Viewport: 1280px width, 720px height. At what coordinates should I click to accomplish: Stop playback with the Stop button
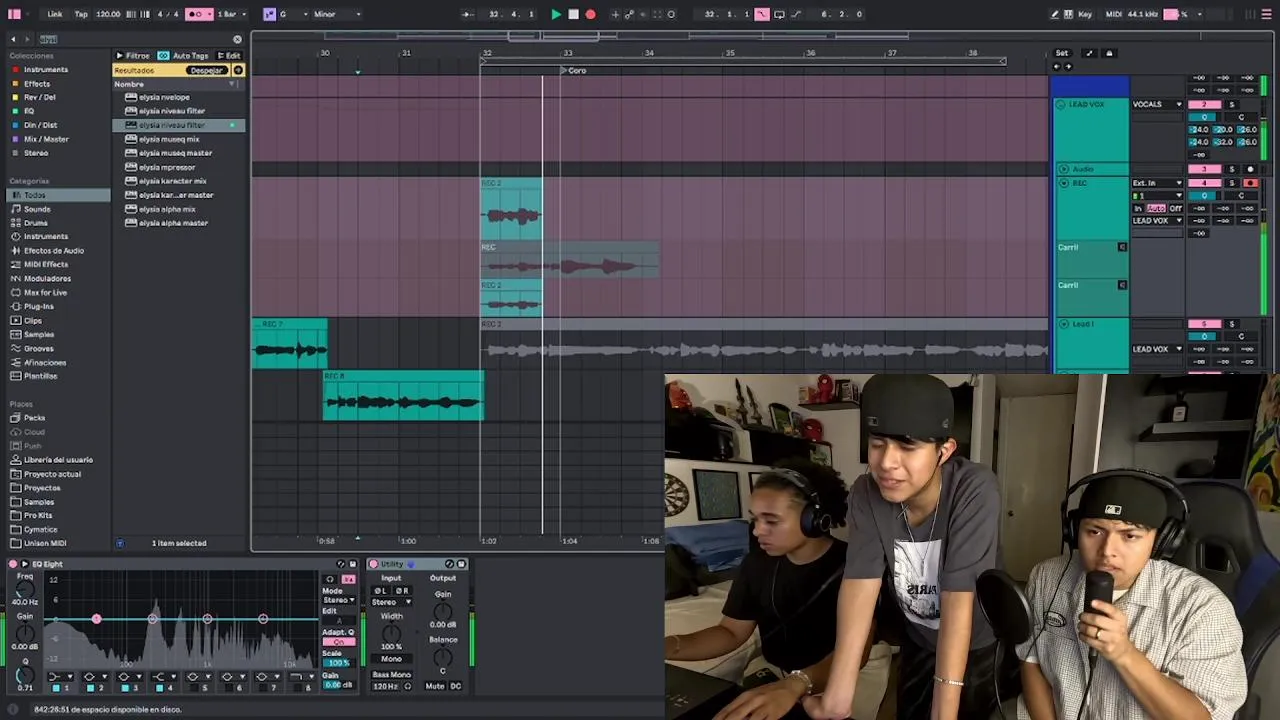(x=573, y=14)
